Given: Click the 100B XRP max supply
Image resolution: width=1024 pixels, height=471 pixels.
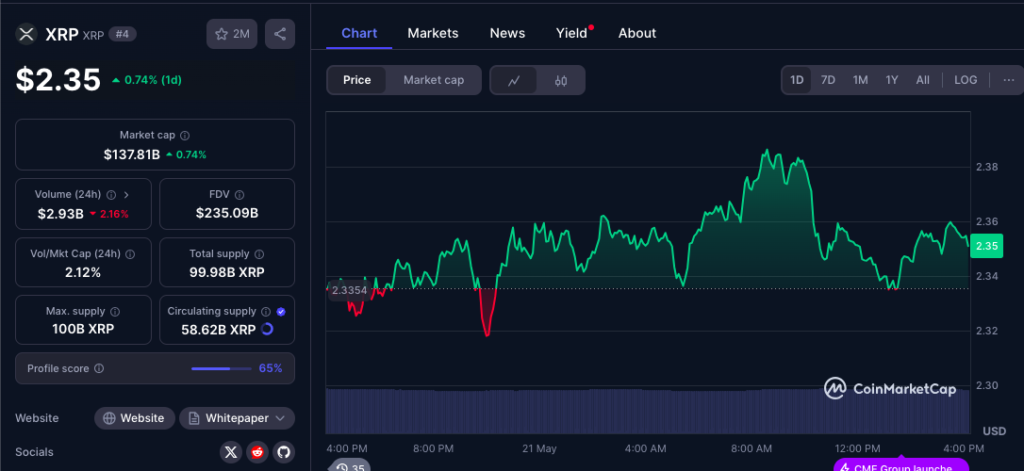Looking at the screenshot, I should coord(83,329).
